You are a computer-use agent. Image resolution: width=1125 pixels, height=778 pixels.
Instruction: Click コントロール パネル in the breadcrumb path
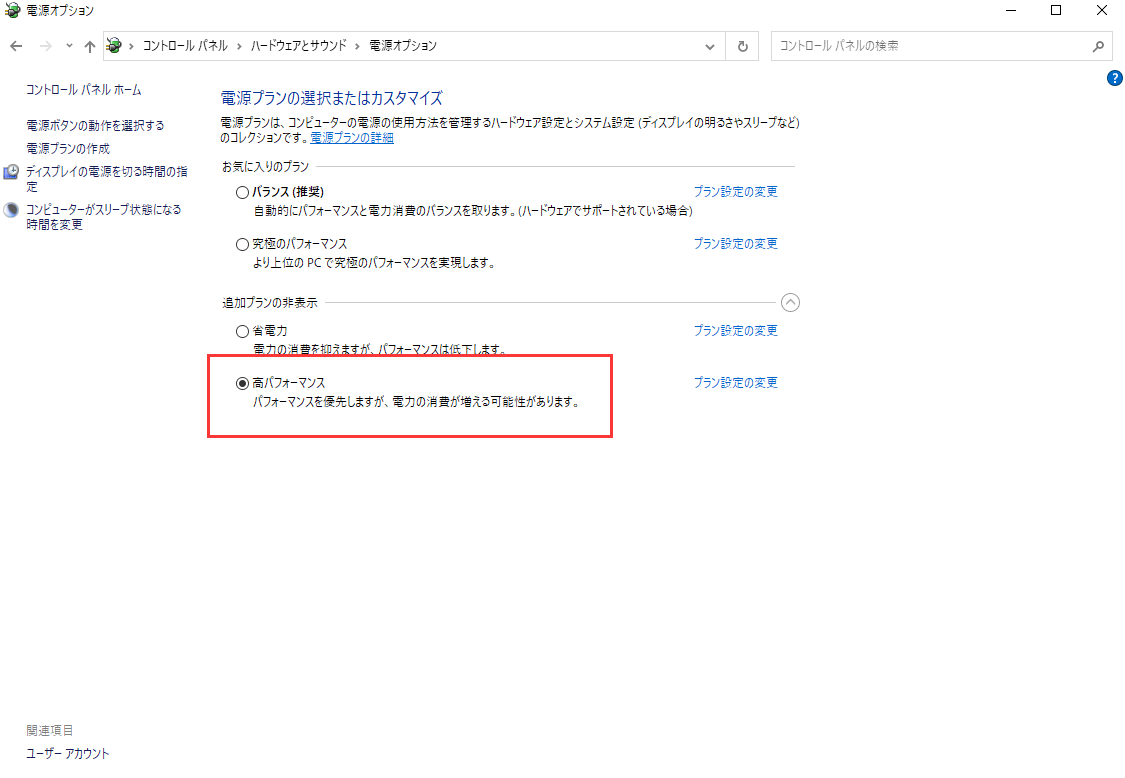(185, 46)
